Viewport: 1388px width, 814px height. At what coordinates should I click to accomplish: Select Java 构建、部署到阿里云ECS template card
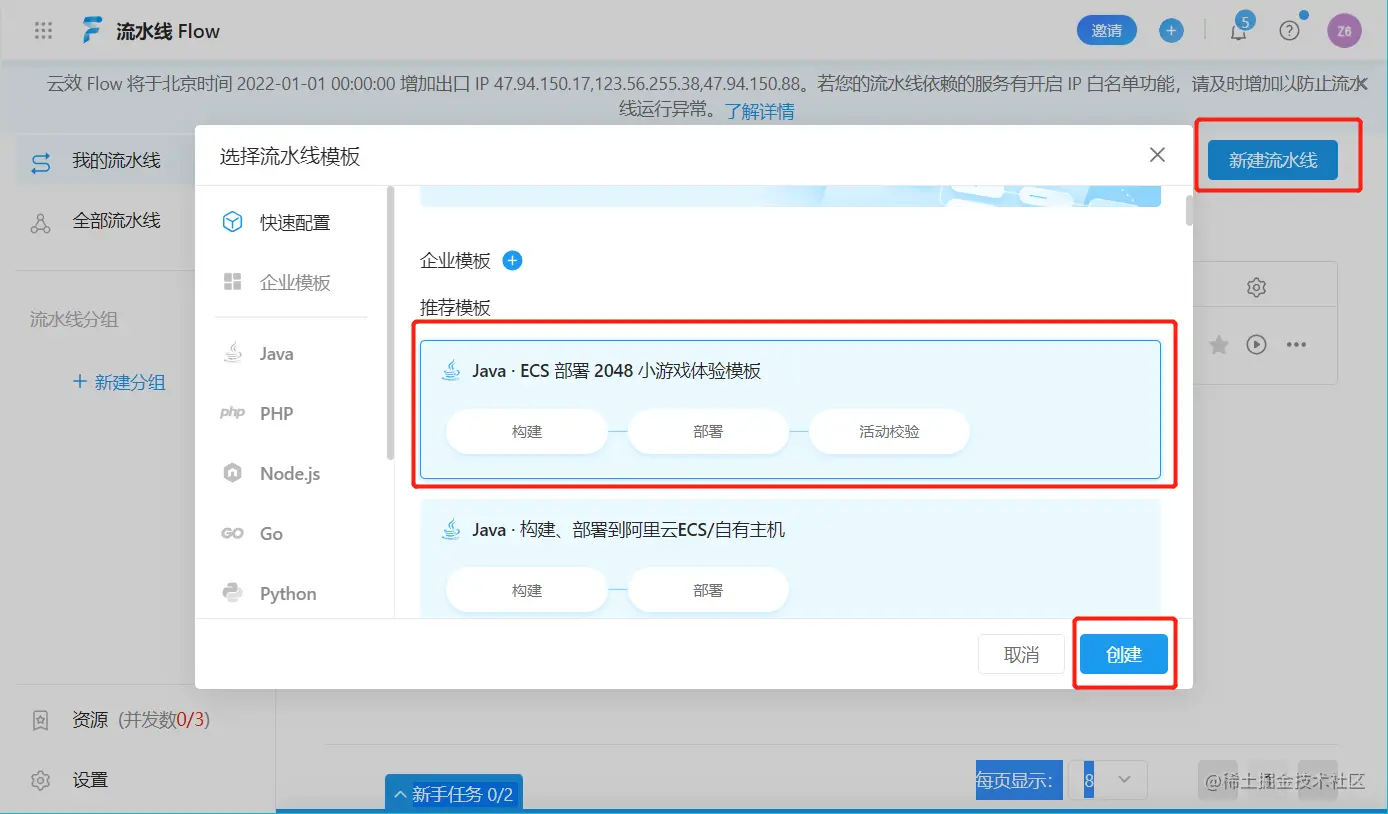pyautogui.click(x=790, y=558)
